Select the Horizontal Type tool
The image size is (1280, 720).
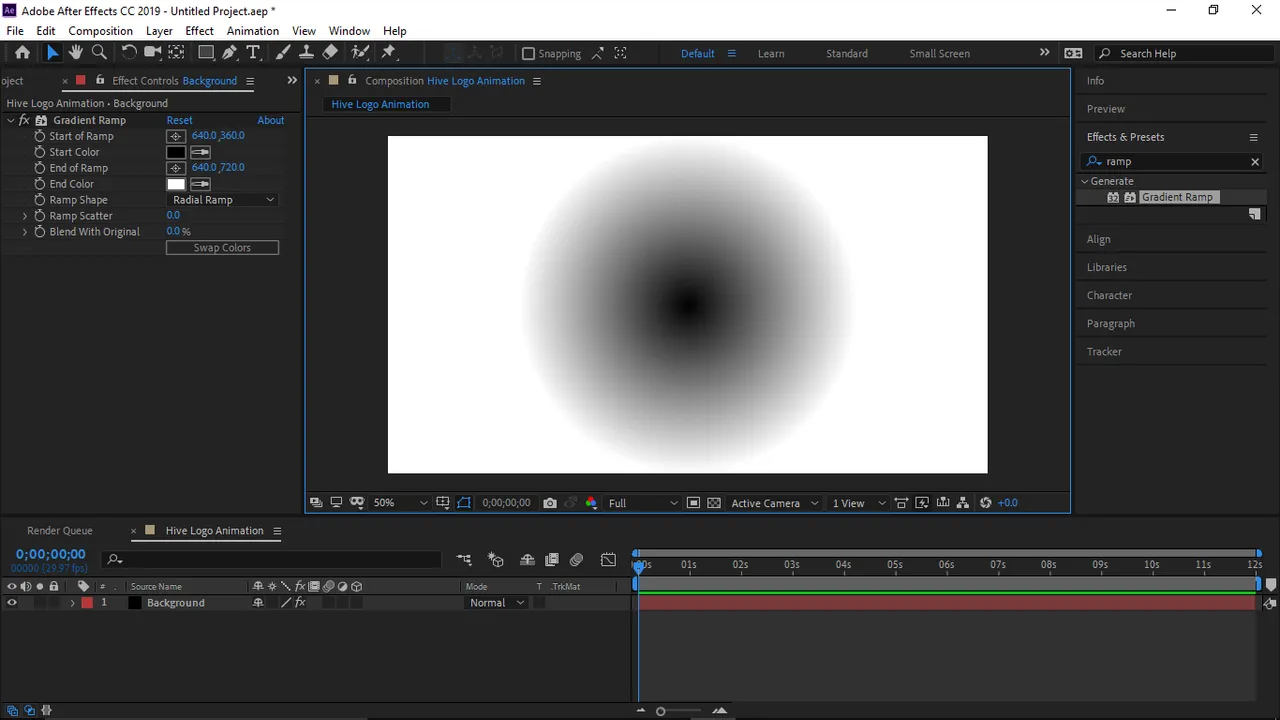253,53
